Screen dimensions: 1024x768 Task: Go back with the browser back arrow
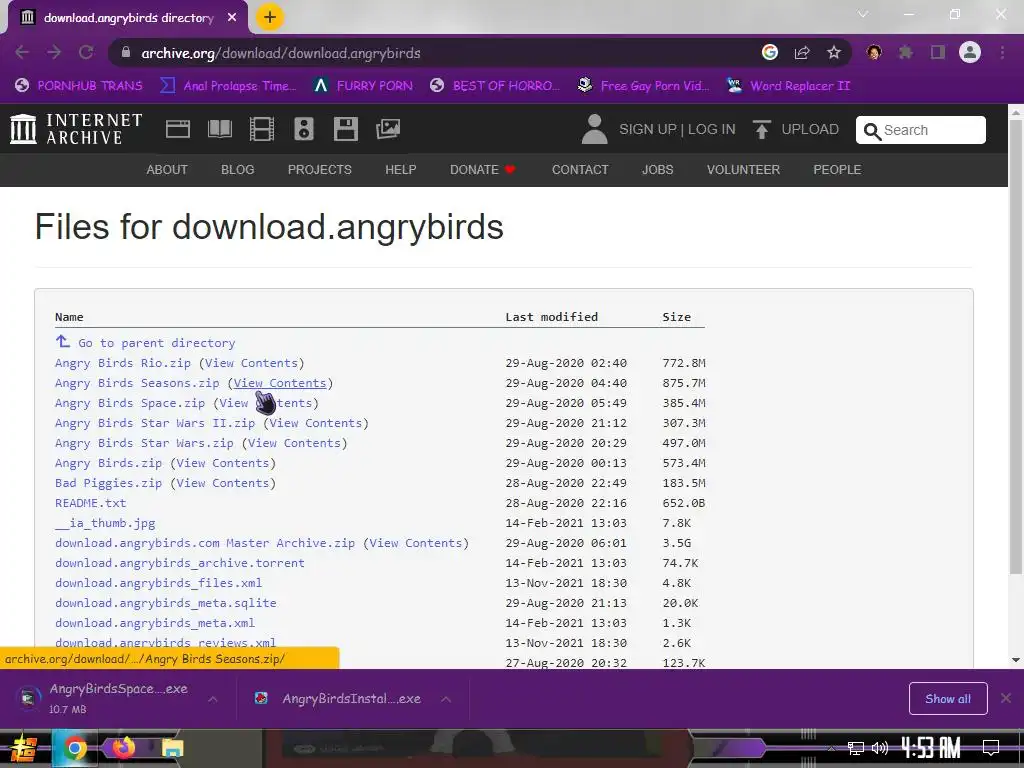click(x=22, y=52)
